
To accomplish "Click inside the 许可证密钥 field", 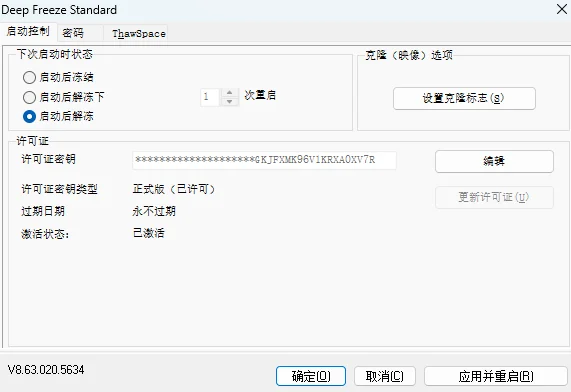I will point(264,160).
